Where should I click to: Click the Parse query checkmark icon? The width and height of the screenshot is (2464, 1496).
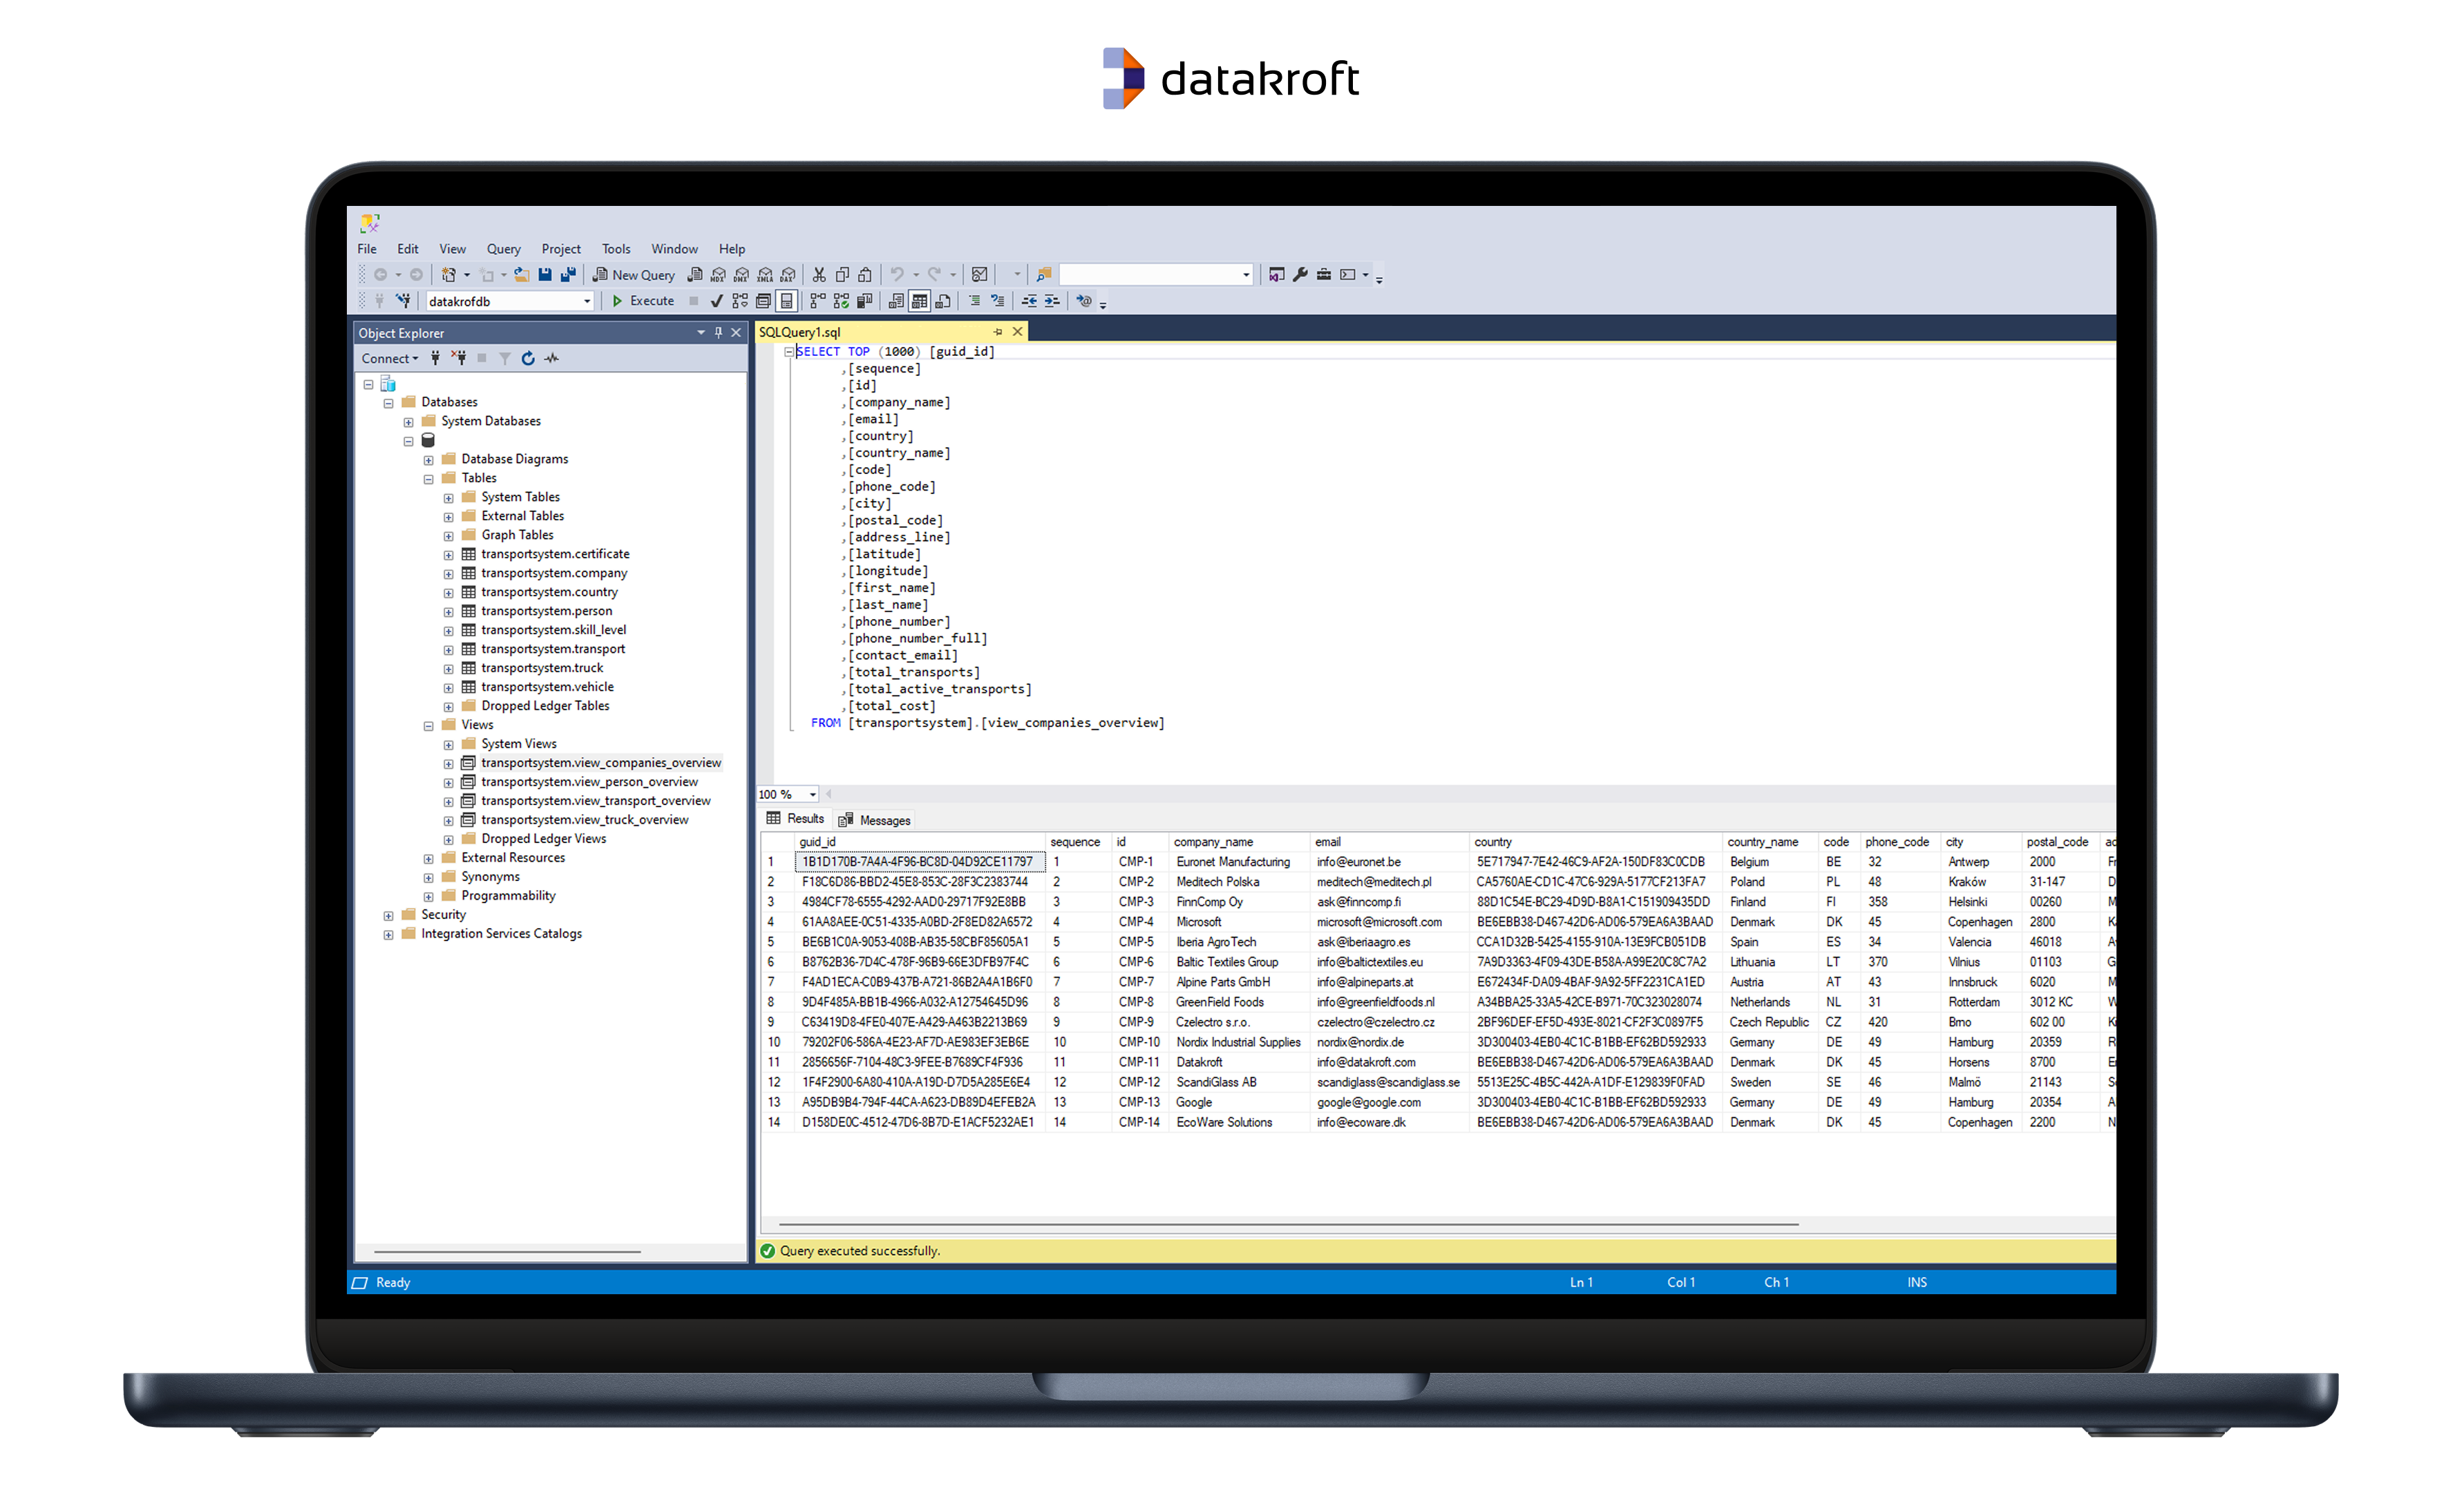(x=717, y=301)
